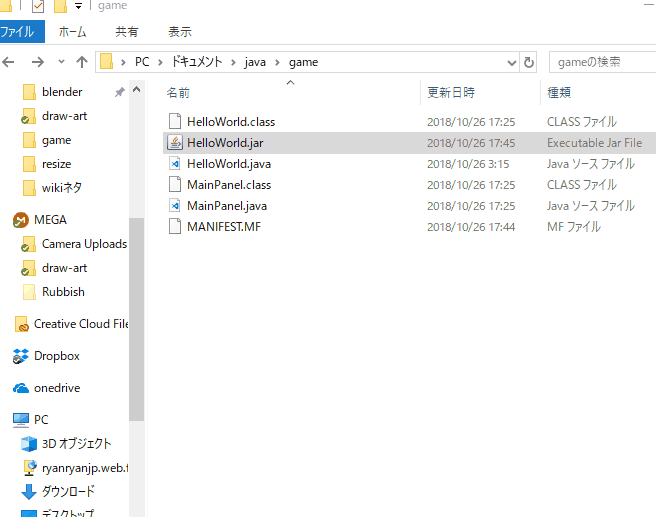The height and width of the screenshot is (517, 656).
Task: Click the HelloWorld.jar Java archive icon
Action: [175, 143]
